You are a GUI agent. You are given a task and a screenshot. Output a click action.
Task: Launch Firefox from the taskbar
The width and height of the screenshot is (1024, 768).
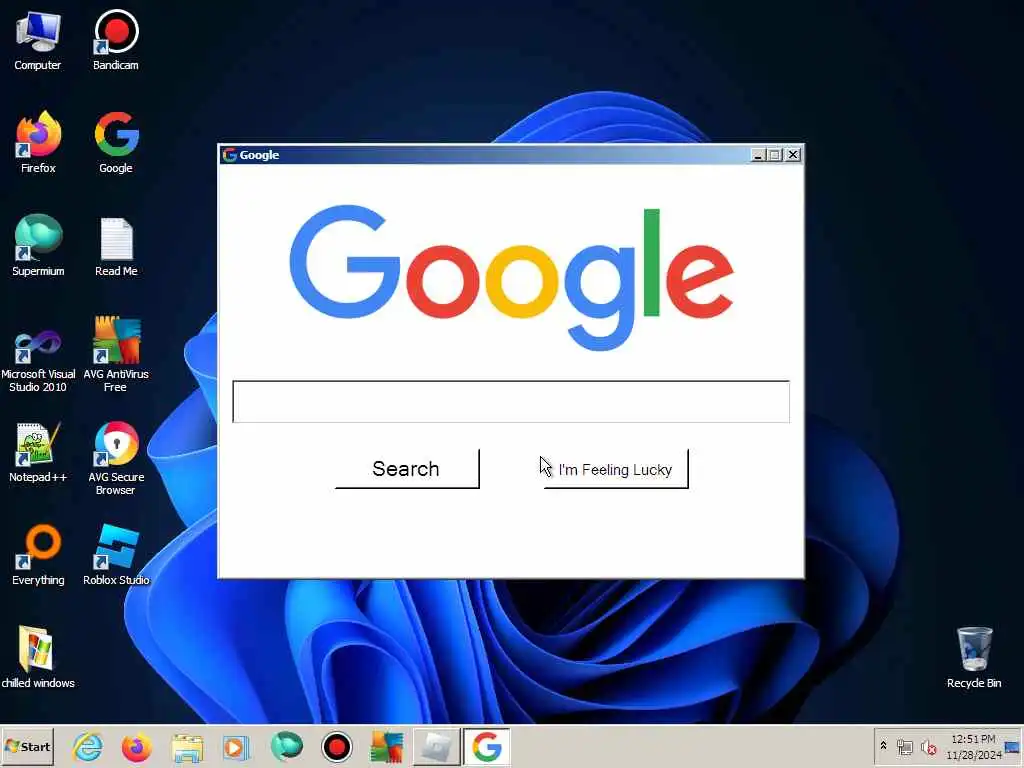click(136, 747)
